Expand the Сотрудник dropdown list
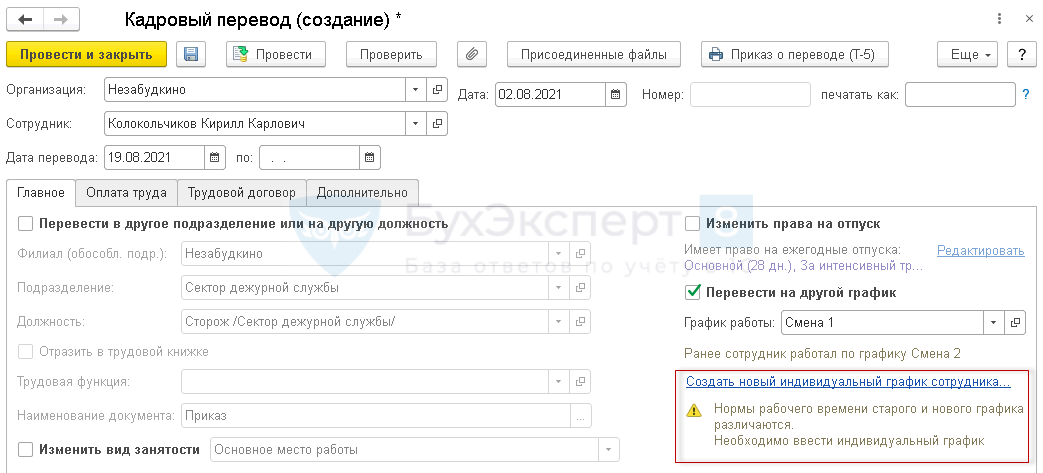Viewport: 1043px width, 473px height. point(416,124)
